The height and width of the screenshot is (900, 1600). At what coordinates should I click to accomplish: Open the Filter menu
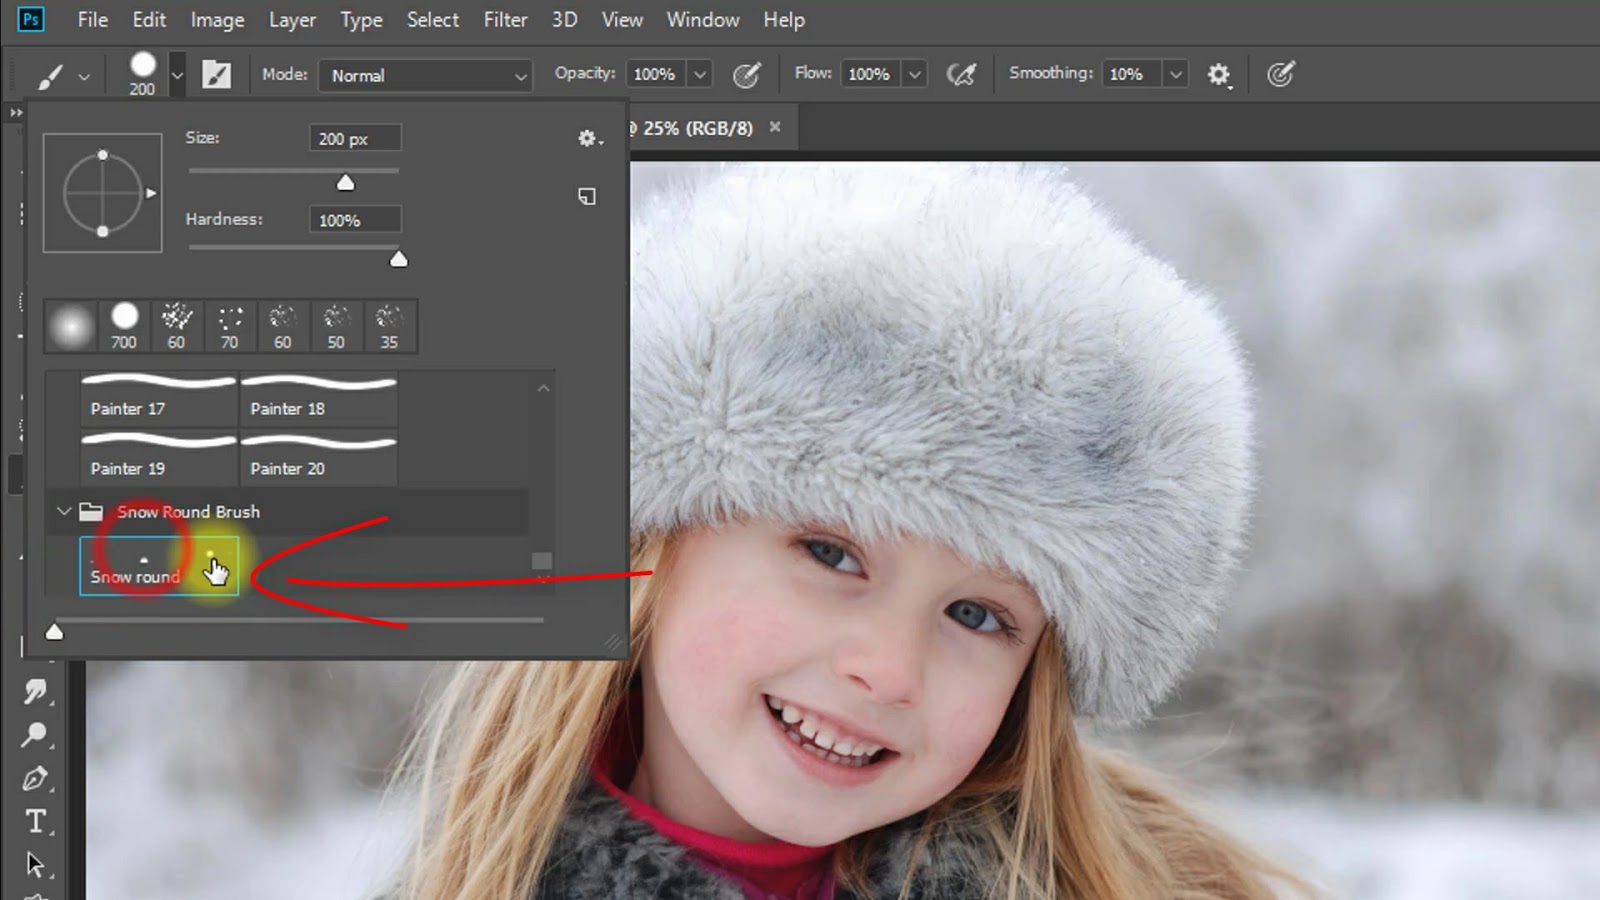pos(505,19)
